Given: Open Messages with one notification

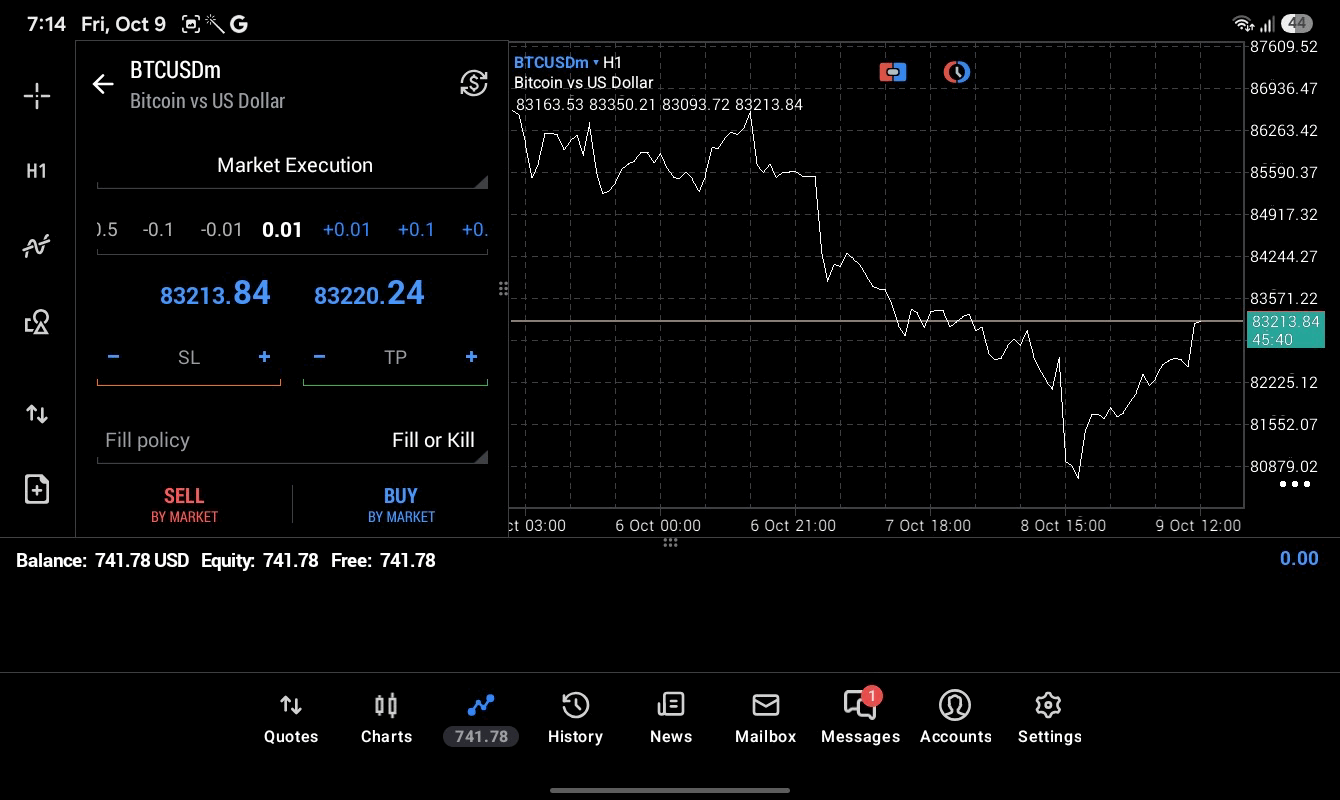Looking at the screenshot, I should click(860, 717).
